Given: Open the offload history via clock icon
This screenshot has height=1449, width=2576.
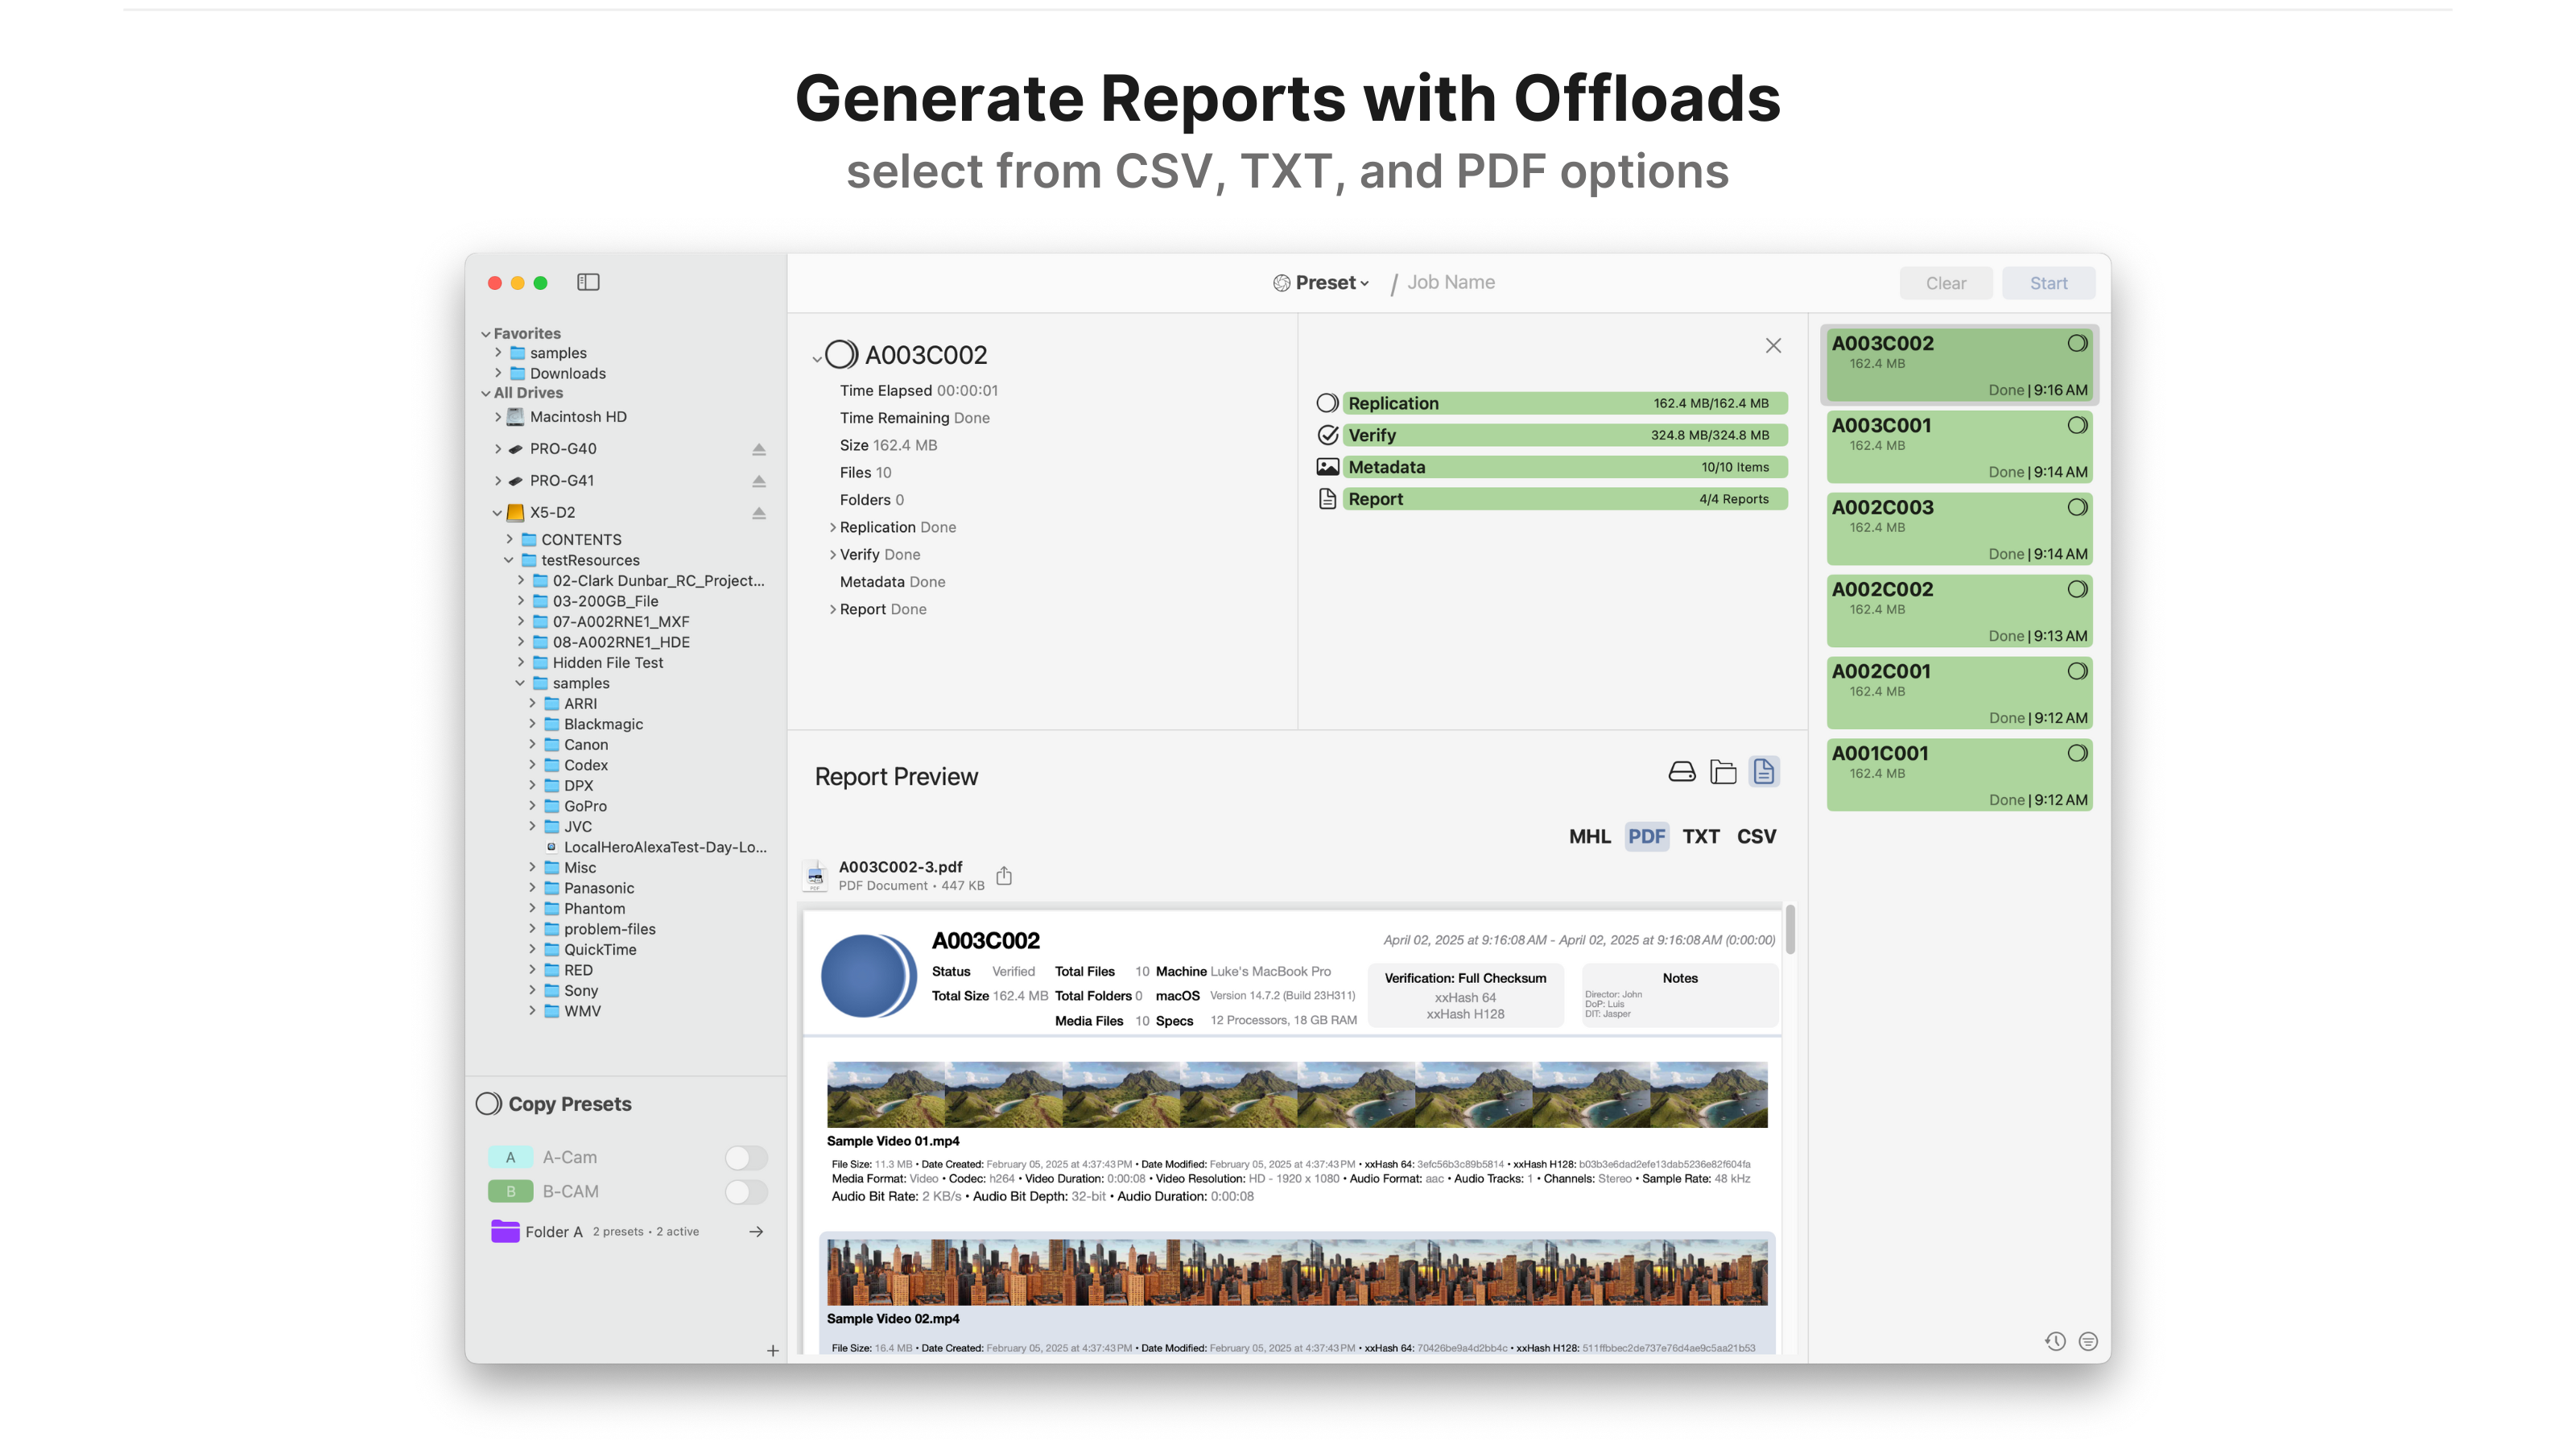Looking at the screenshot, I should click(x=2056, y=1341).
